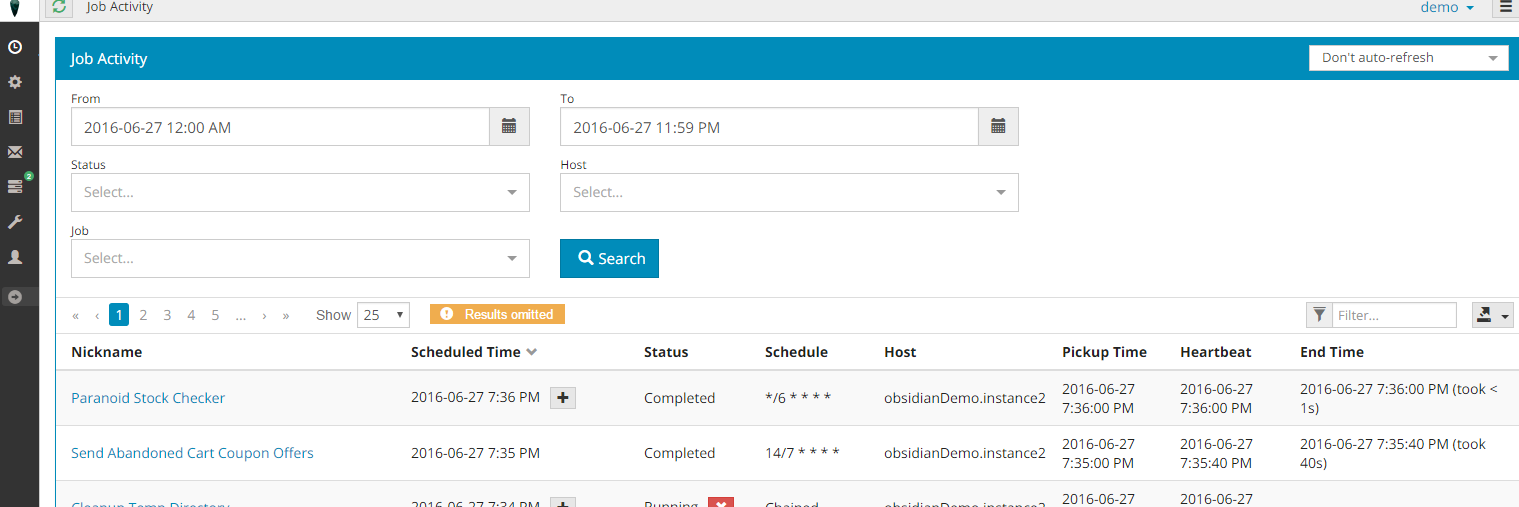Image resolution: width=1519 pixels, height=507 pixels.
Task: Click the user profile sidebar icon
Action: pos(15,257)
